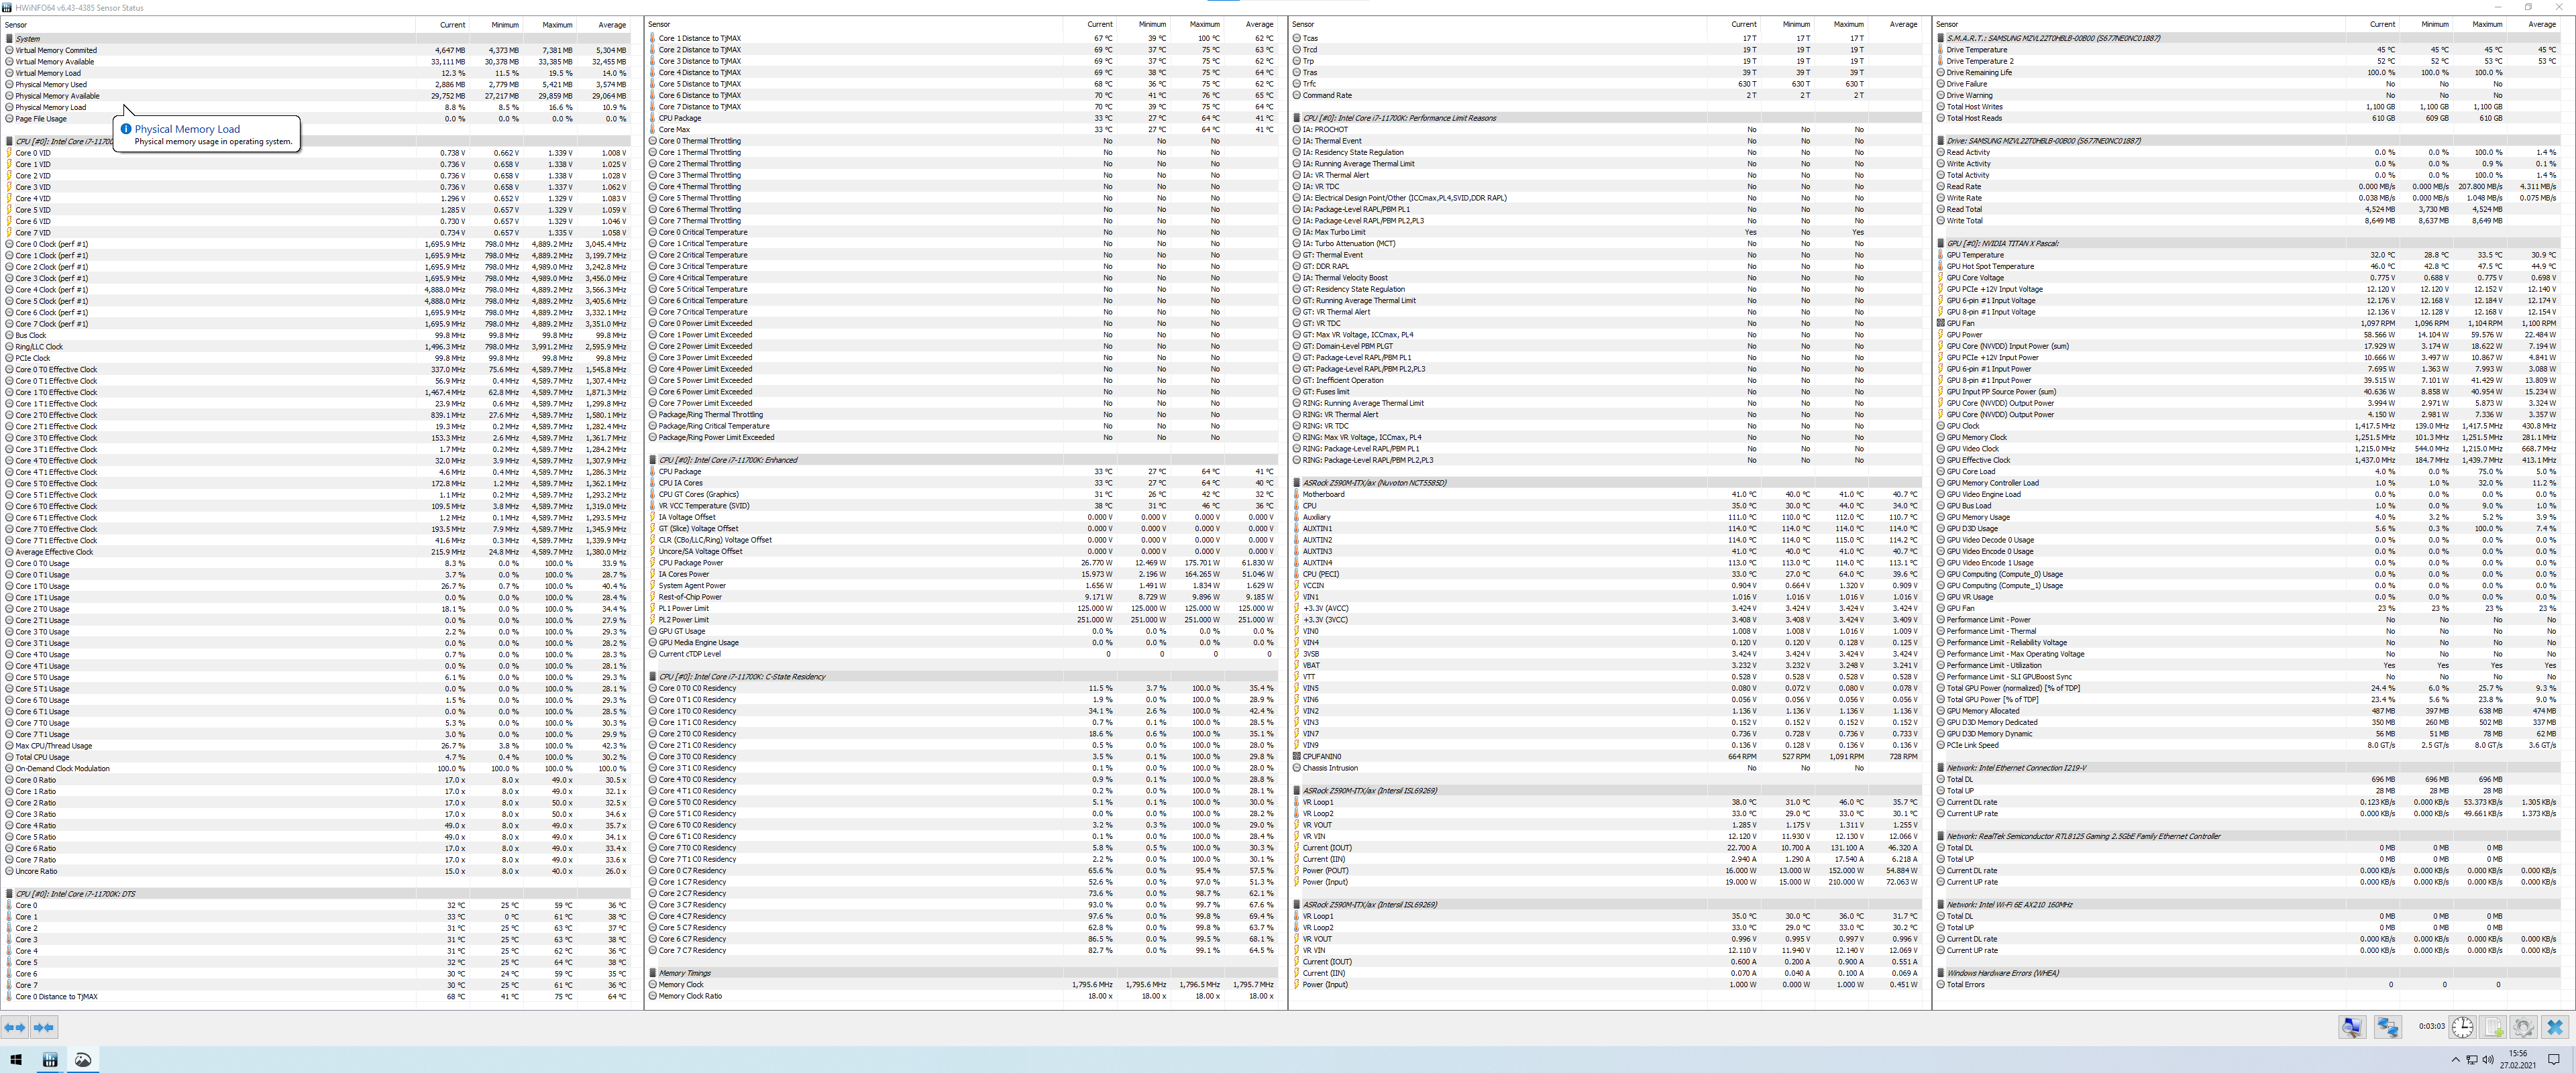Click the leftmost Sensor column header
The height and width of the screenshot is (1073, 2576).
pyautogui.click(x=17, y=25)
